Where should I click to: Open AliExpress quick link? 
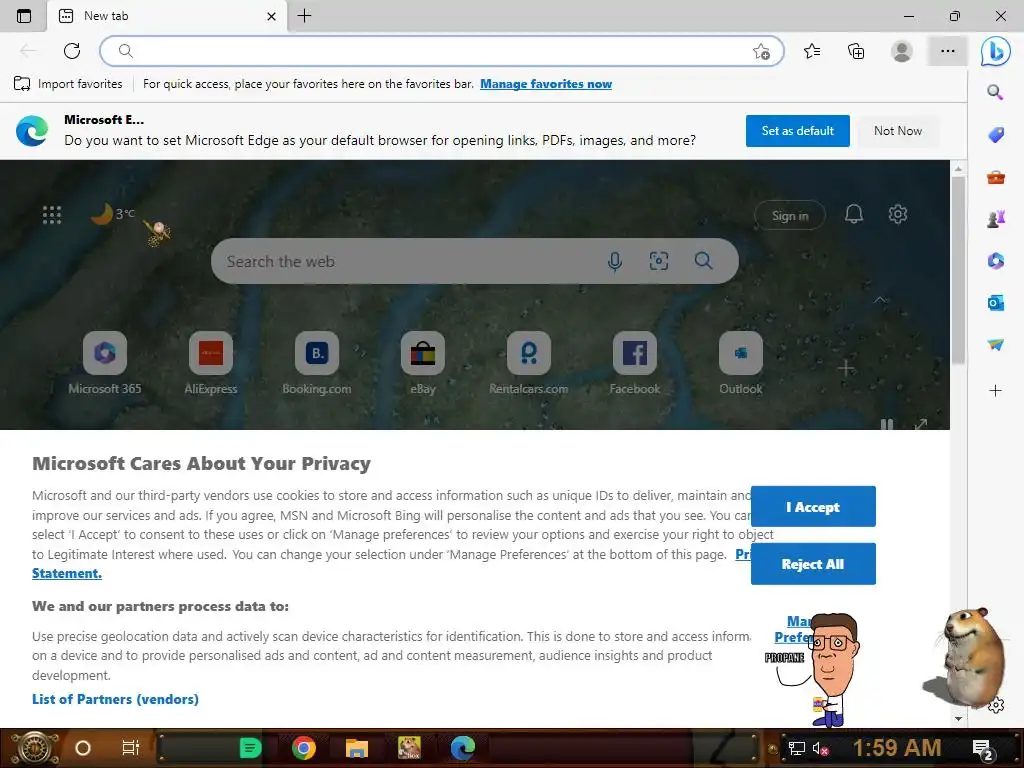(210, 363)
